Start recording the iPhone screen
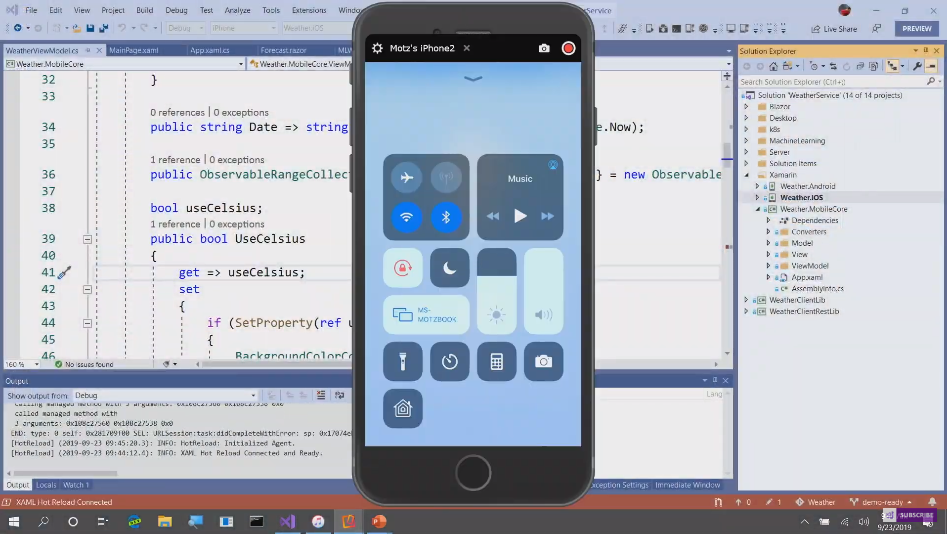The width and height of the screenshot is (947, 534). click(x=568, y=48)
